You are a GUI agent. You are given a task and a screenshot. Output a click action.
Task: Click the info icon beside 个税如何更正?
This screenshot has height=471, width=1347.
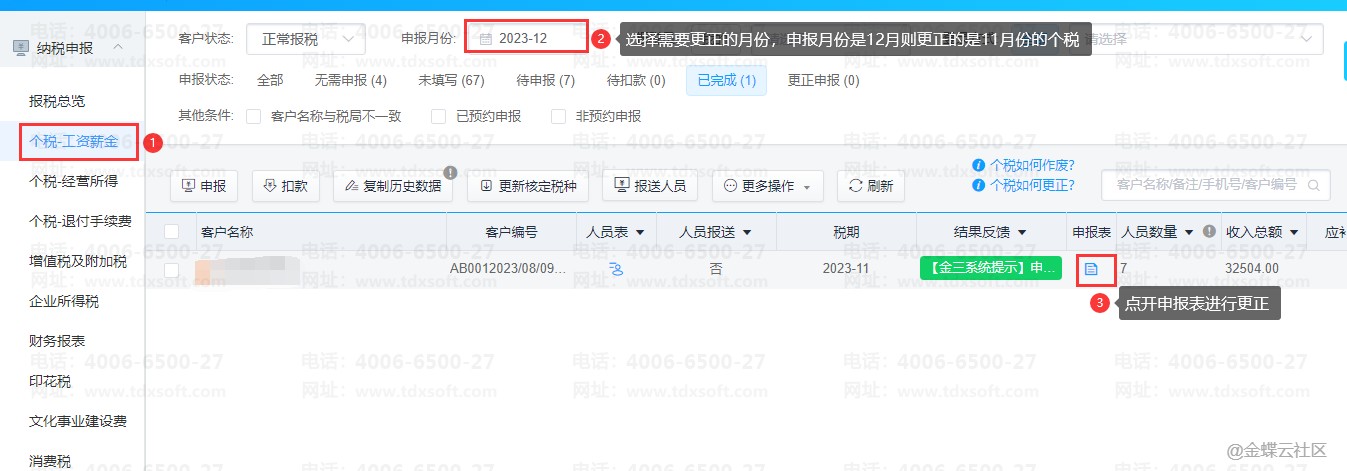[x=979, y=185]
